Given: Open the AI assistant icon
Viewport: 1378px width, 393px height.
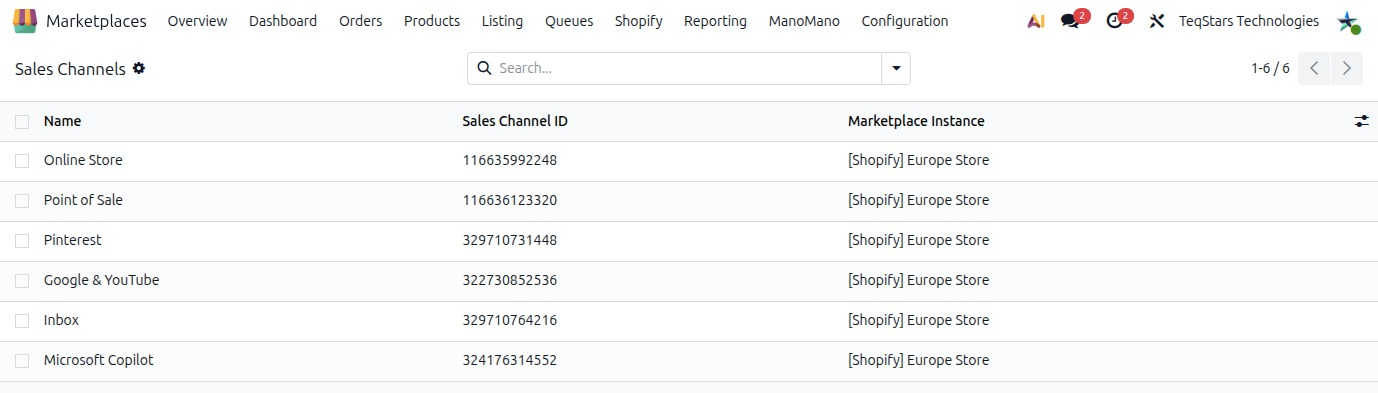Looking at the screenshot, I should tap(1036, 21).
